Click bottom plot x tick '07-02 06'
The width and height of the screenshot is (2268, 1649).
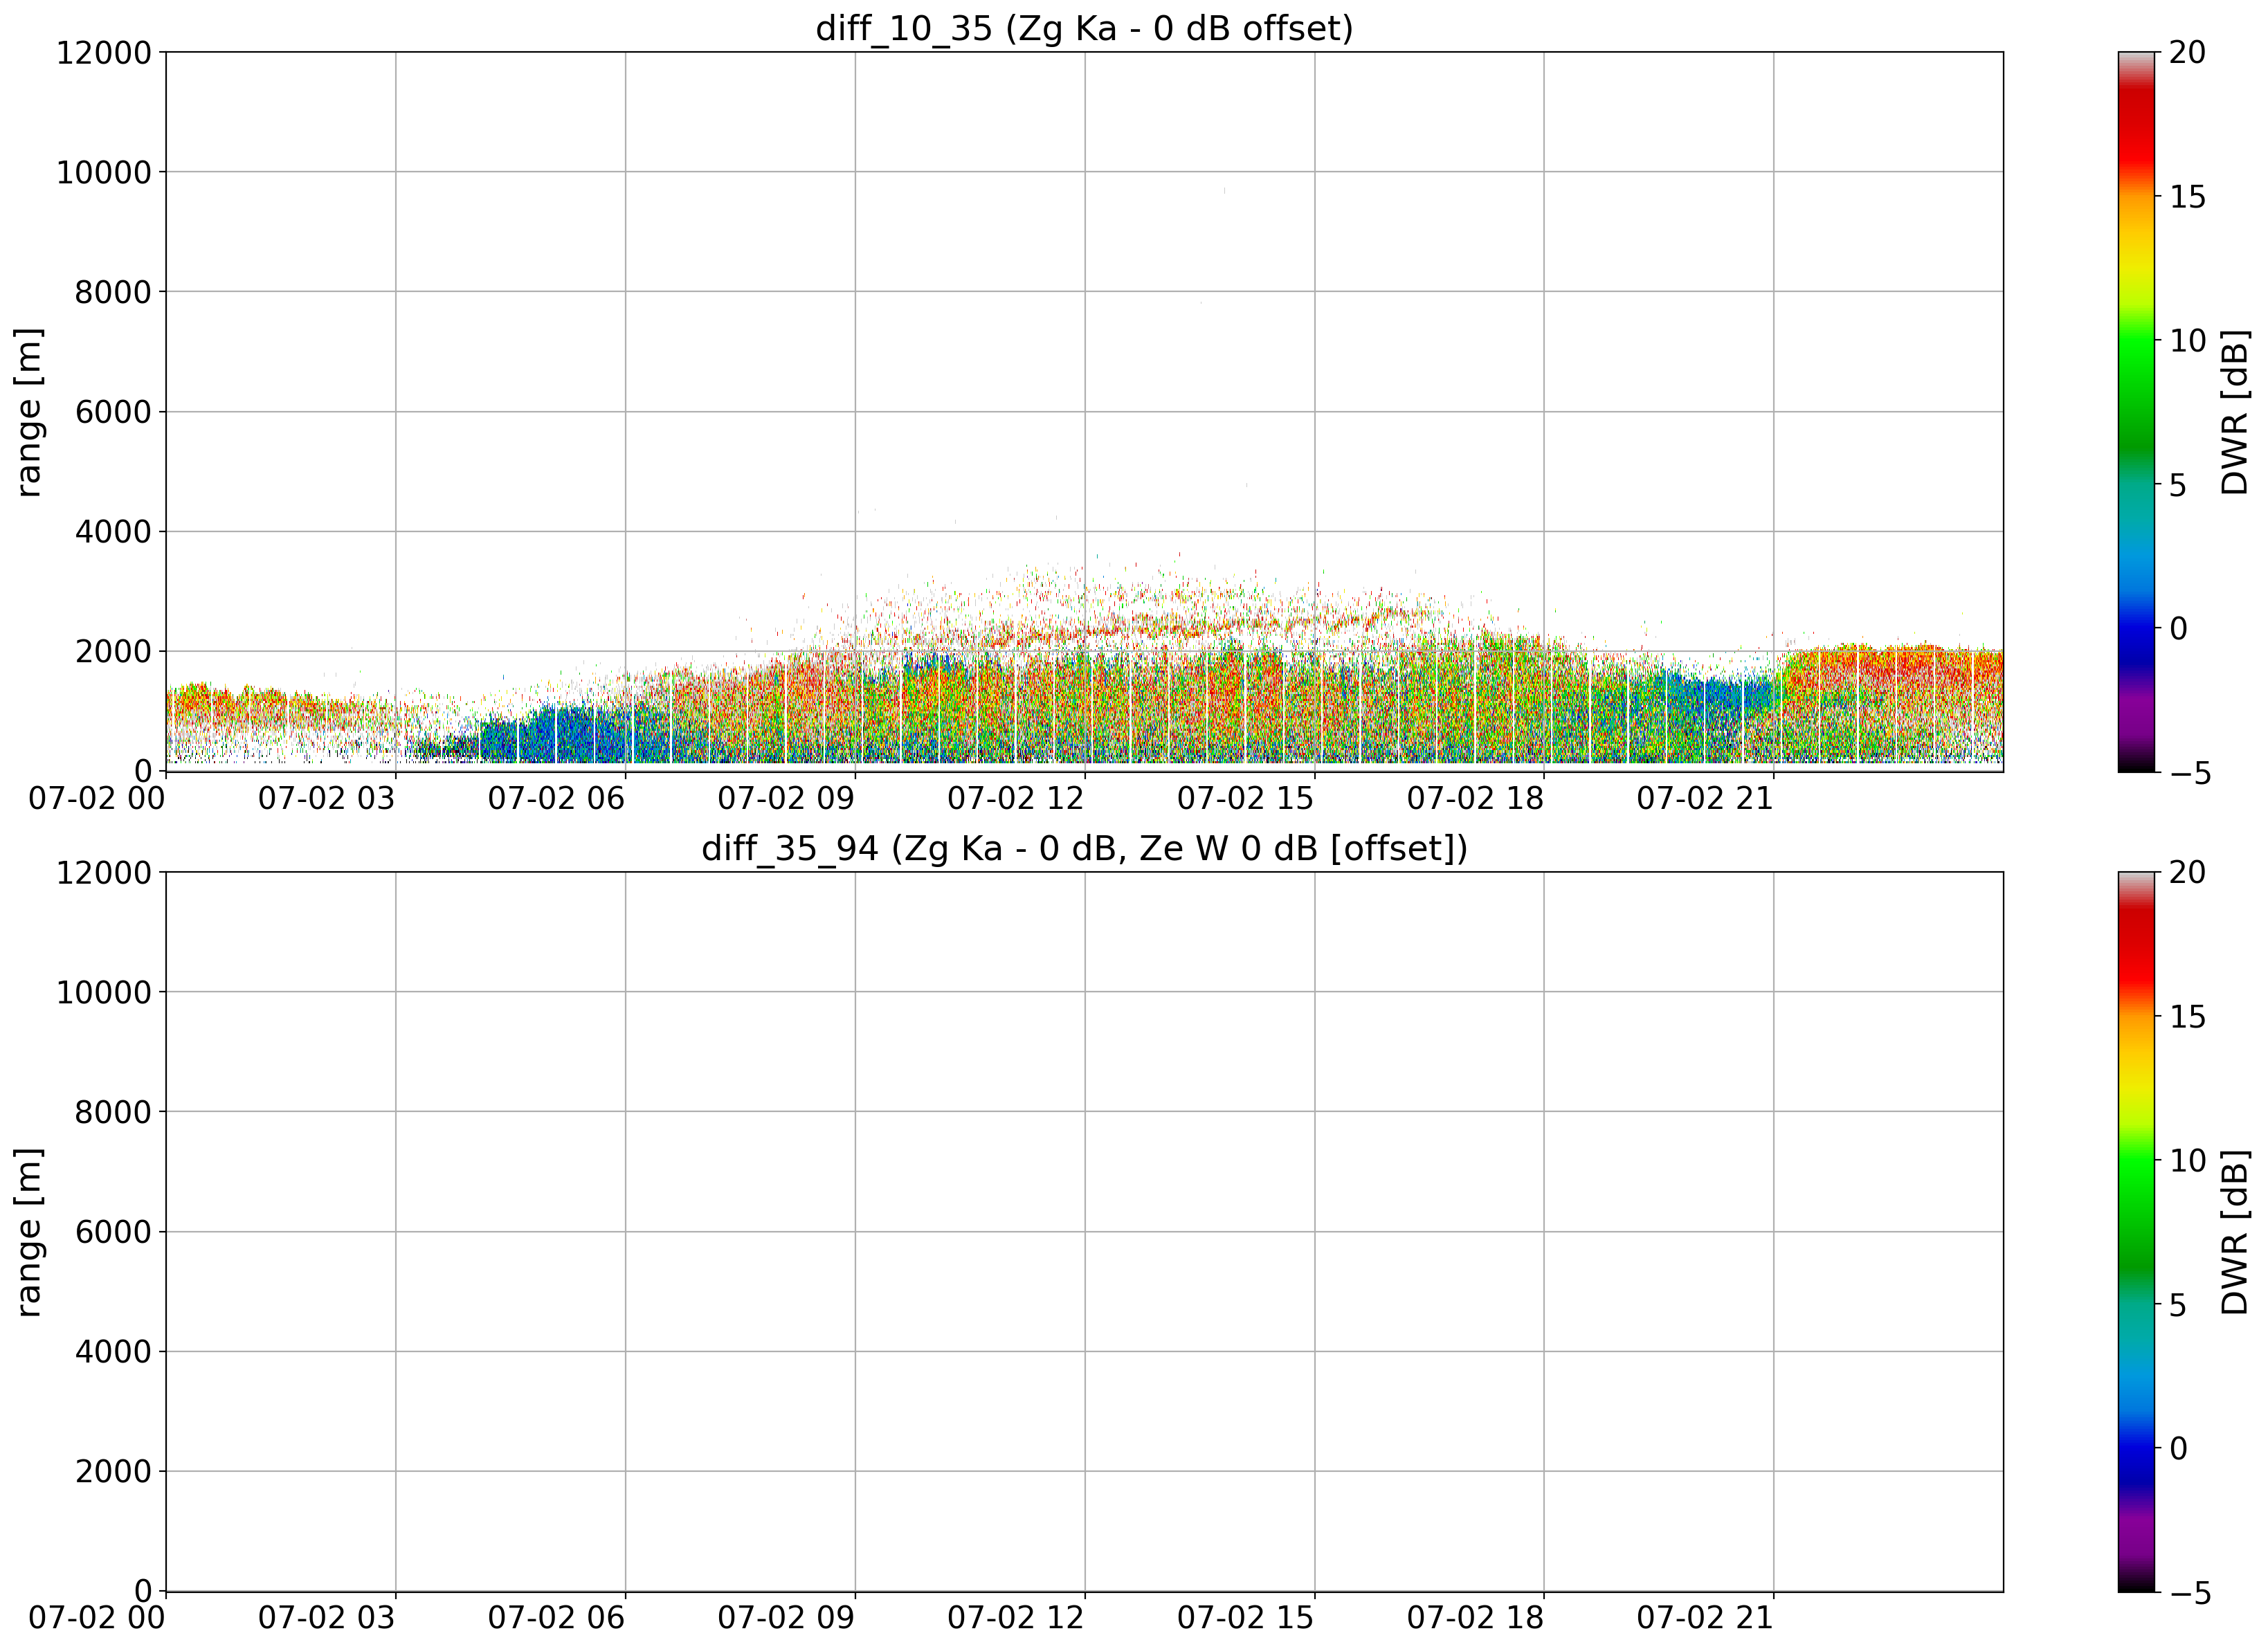556,1618
